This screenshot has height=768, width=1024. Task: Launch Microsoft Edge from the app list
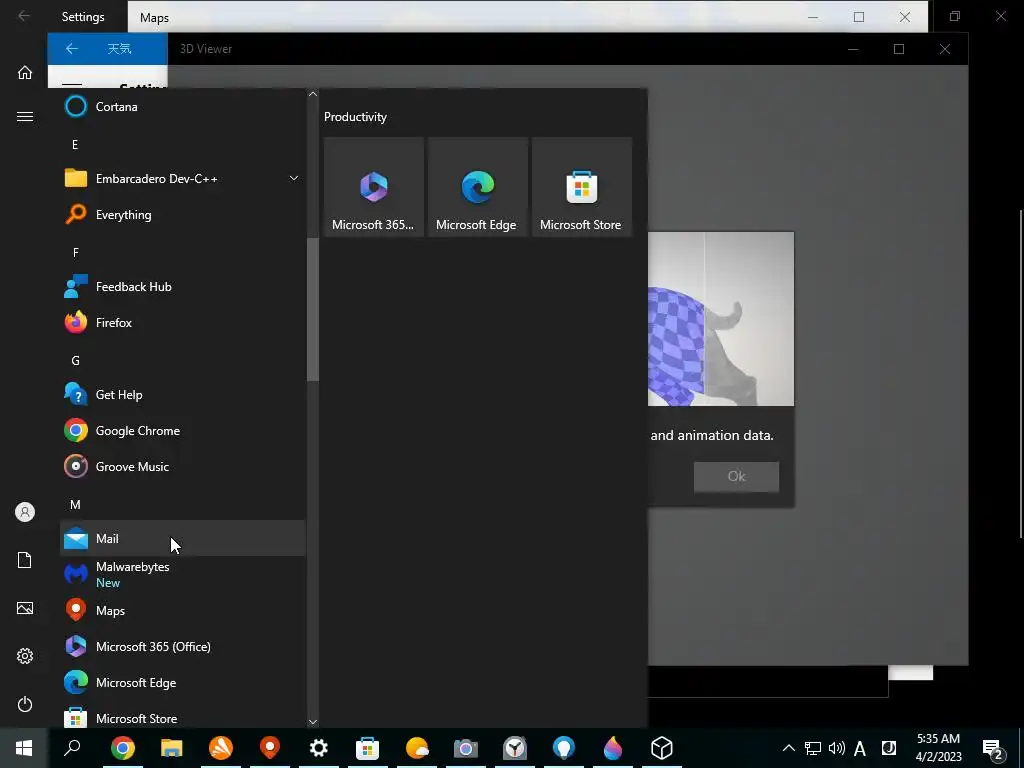(183, 682)
